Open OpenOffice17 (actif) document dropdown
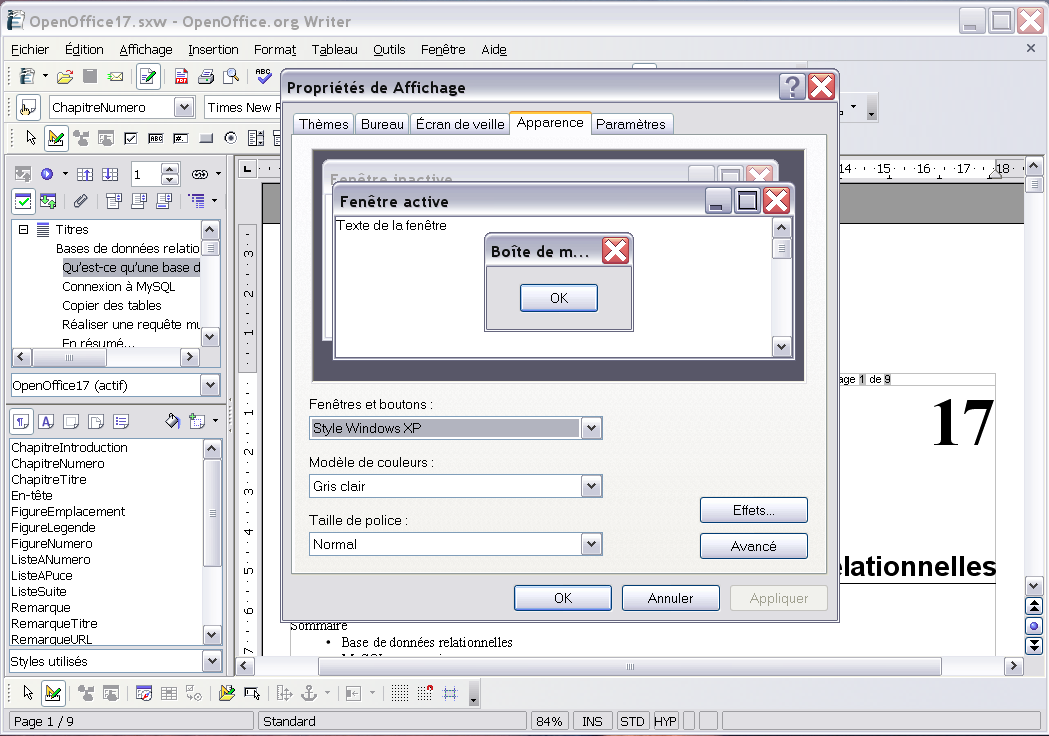 [210, 385]
